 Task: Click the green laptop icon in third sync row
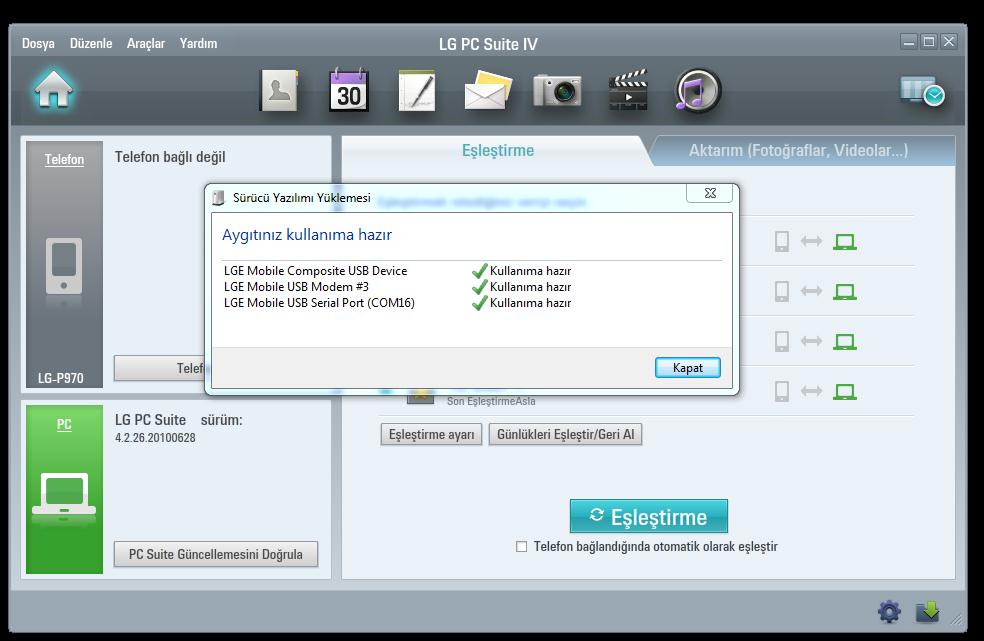tap(845, 342)
